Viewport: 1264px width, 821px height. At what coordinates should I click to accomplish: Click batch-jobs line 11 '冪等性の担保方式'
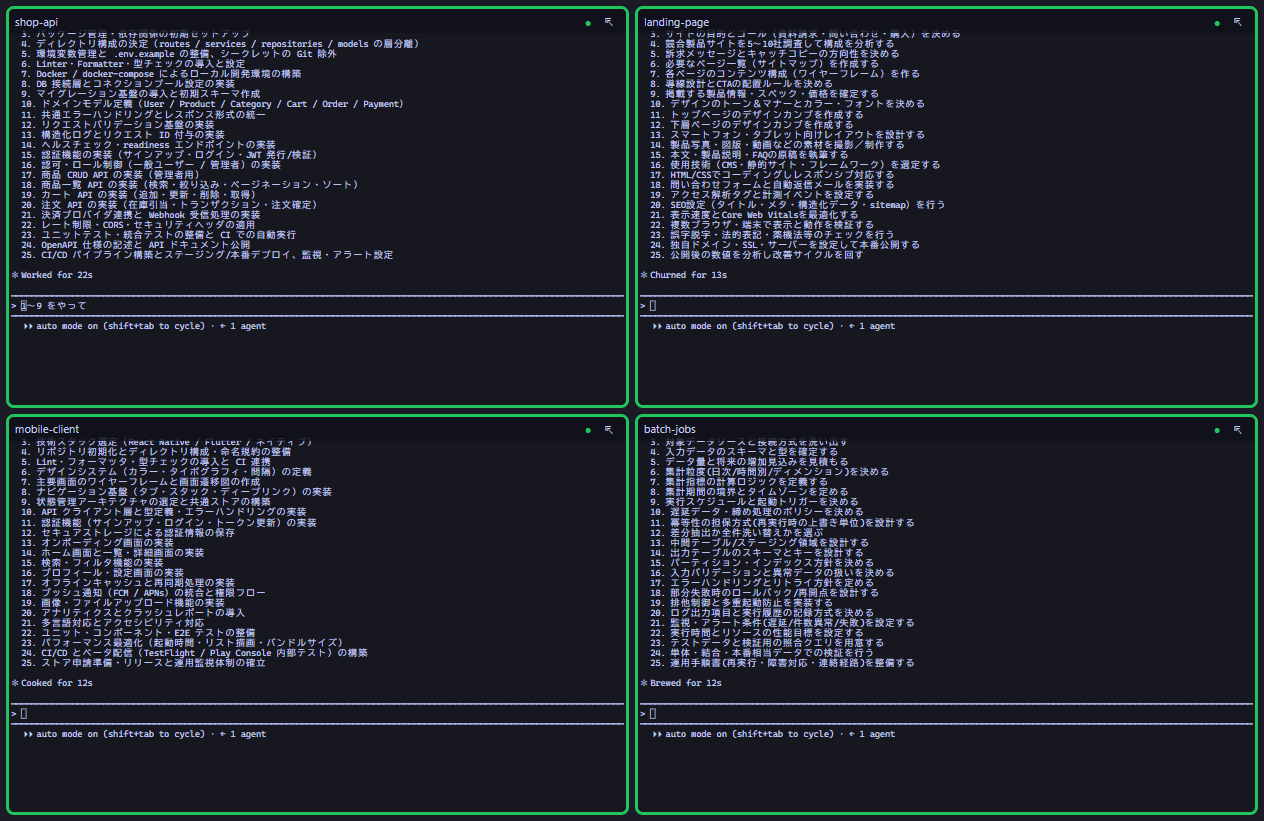click(x=782, y=522)
